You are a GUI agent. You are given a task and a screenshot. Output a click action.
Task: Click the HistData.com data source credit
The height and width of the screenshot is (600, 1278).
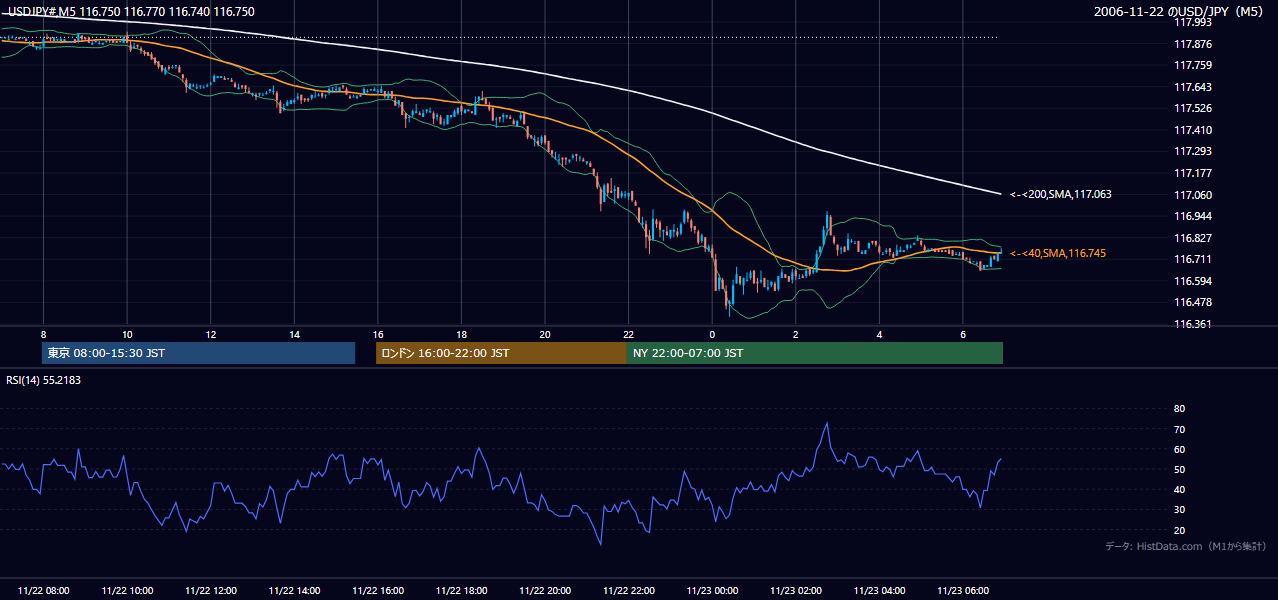(x=1186, y=546)
